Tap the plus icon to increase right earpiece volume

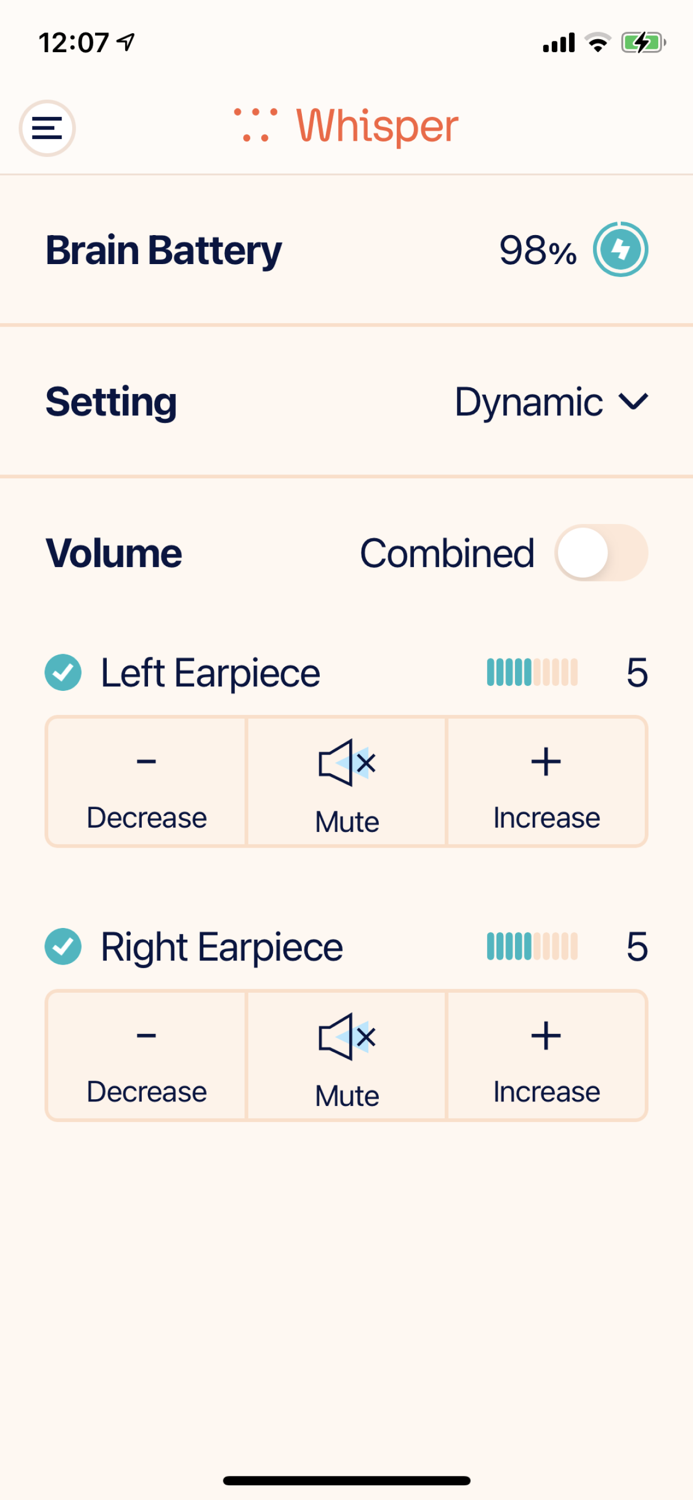(546, 1037)
